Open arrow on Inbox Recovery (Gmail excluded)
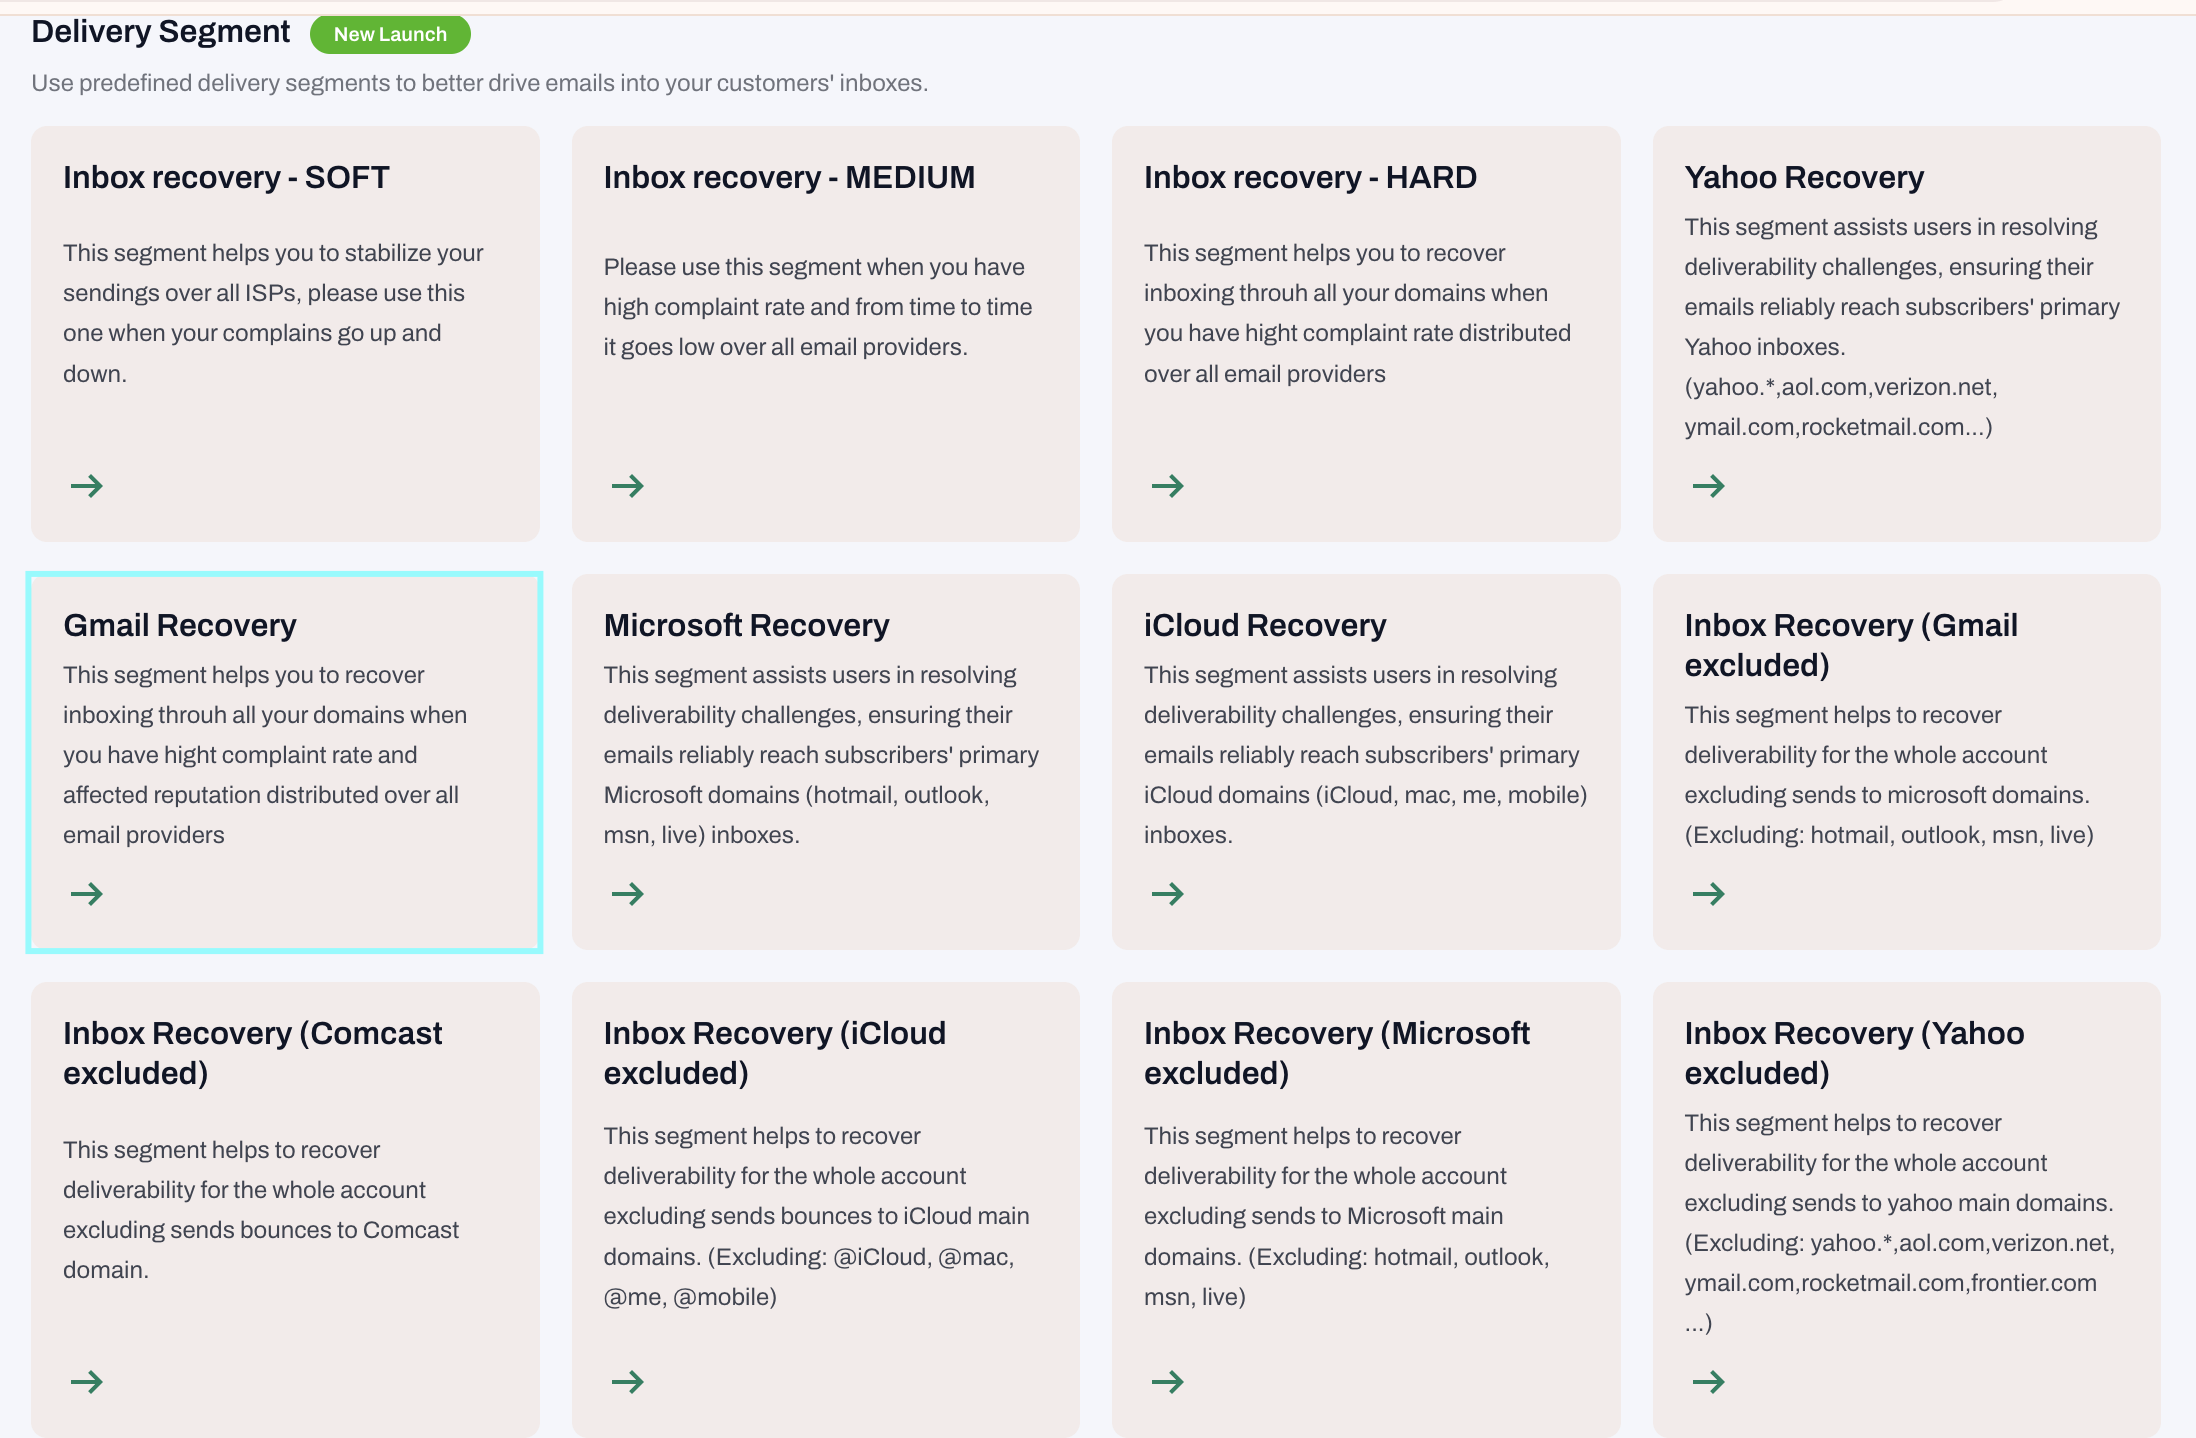This screenshot has width=2196, height=1438. [x=1709, y=894]
